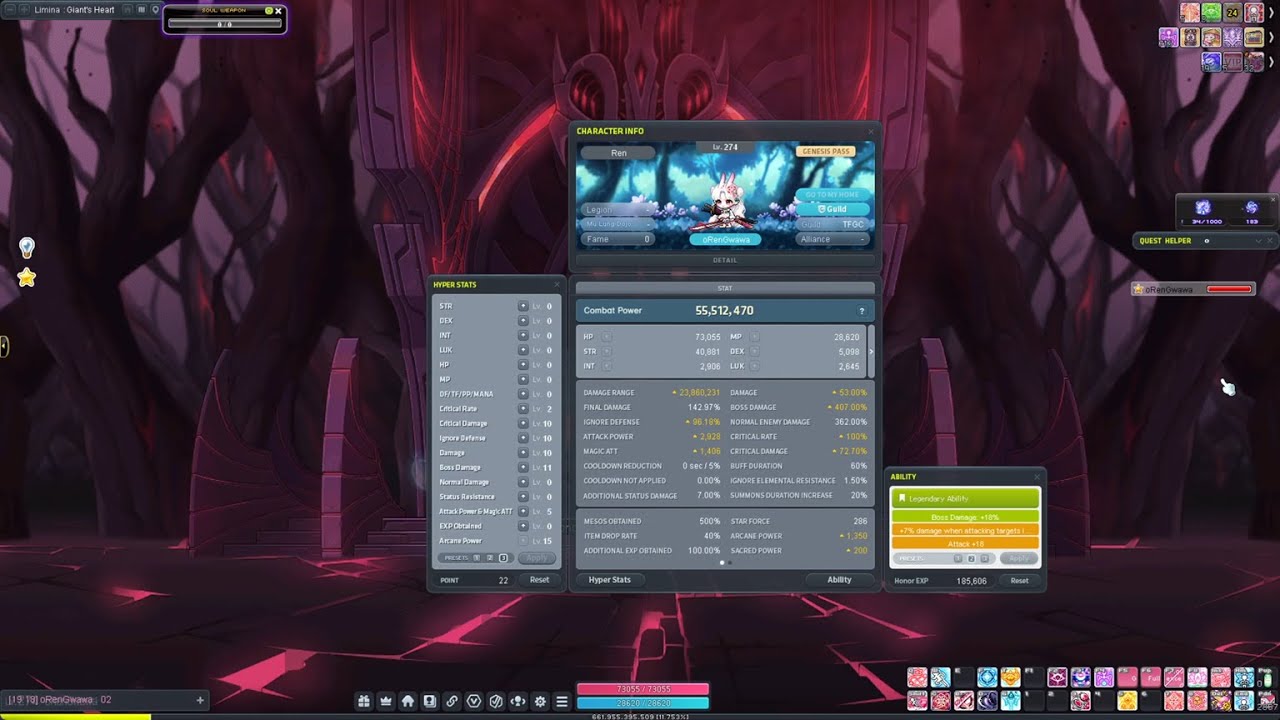Click the Limina : Giant's Heart map title
Viewport: 1280px width, 720px height.
tap(74, 9)
